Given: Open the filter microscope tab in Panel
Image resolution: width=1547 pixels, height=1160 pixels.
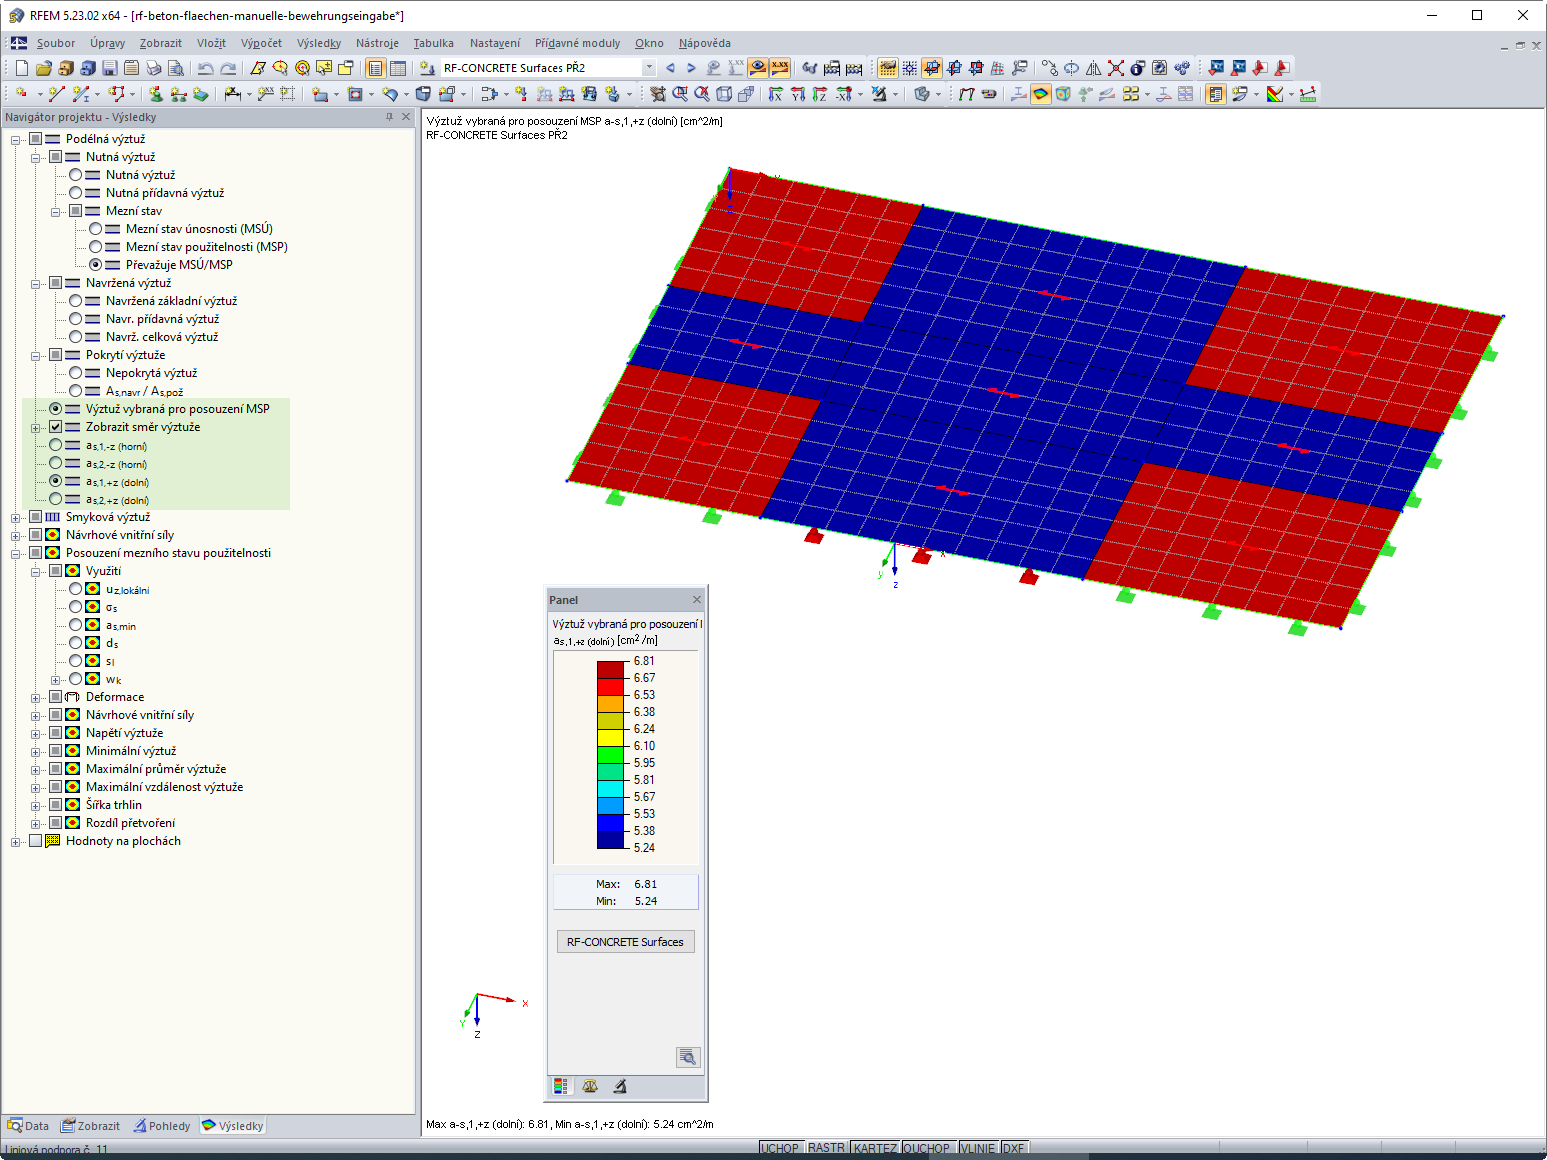Looking at the screenshot, I should (620, 1086).
